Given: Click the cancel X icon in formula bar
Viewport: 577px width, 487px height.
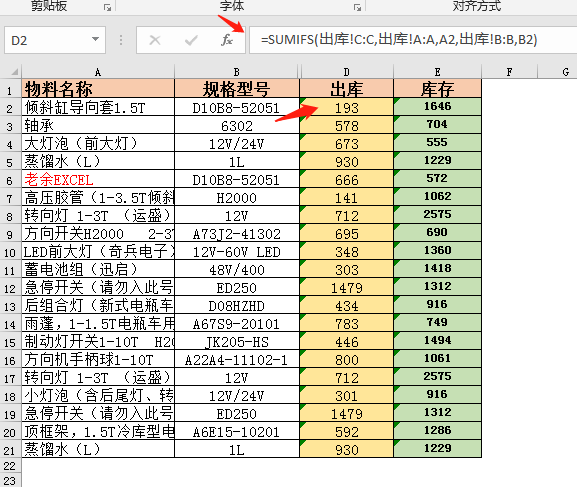Looking at the screenshot, I should [155, 40].
